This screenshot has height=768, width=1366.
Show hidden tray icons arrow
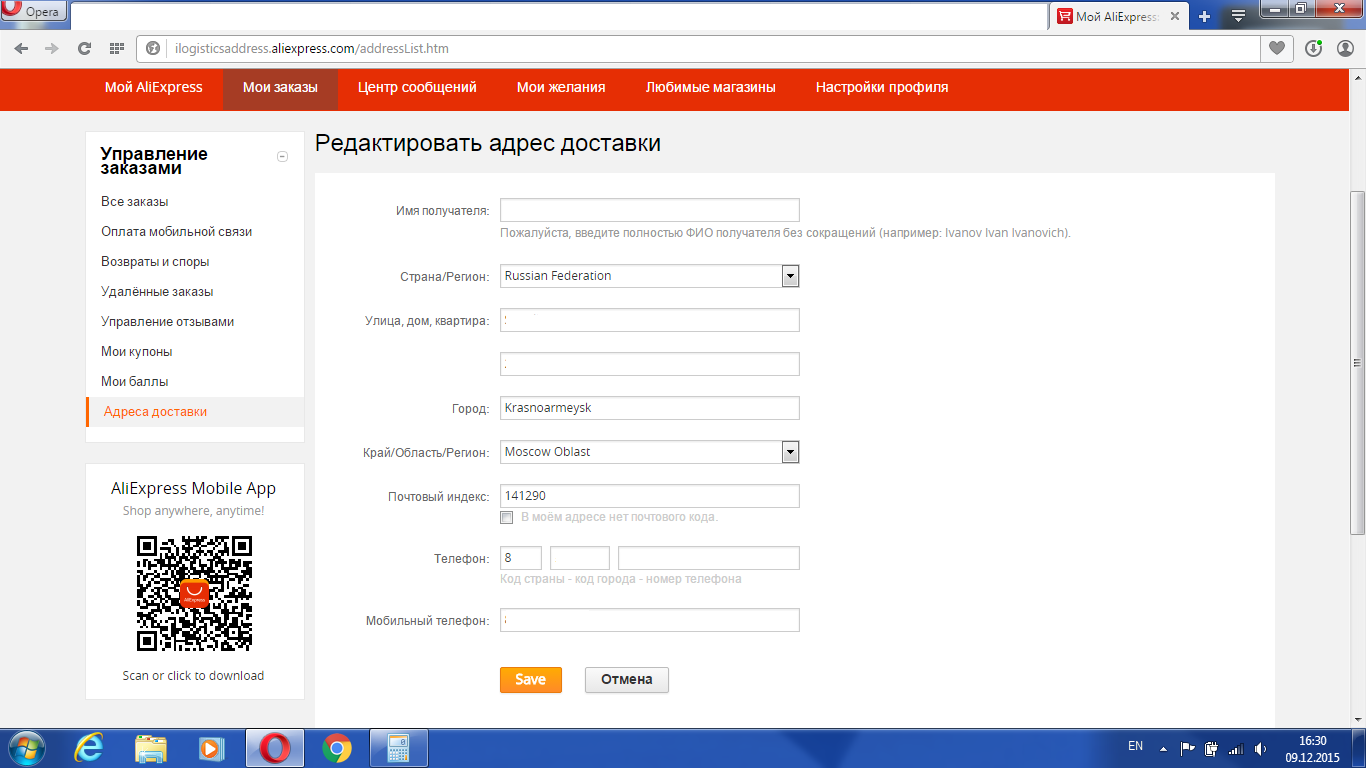[x=1163, y=748]
